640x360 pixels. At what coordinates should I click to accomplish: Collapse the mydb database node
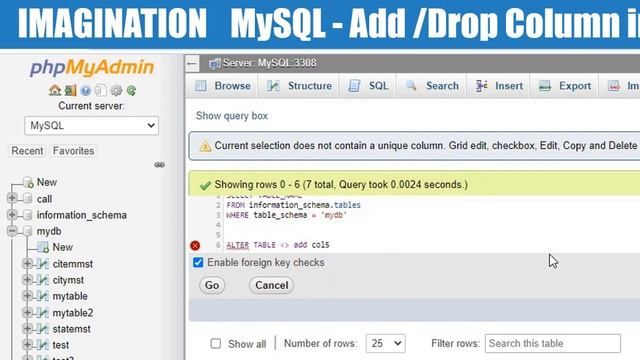click(12, 231)
